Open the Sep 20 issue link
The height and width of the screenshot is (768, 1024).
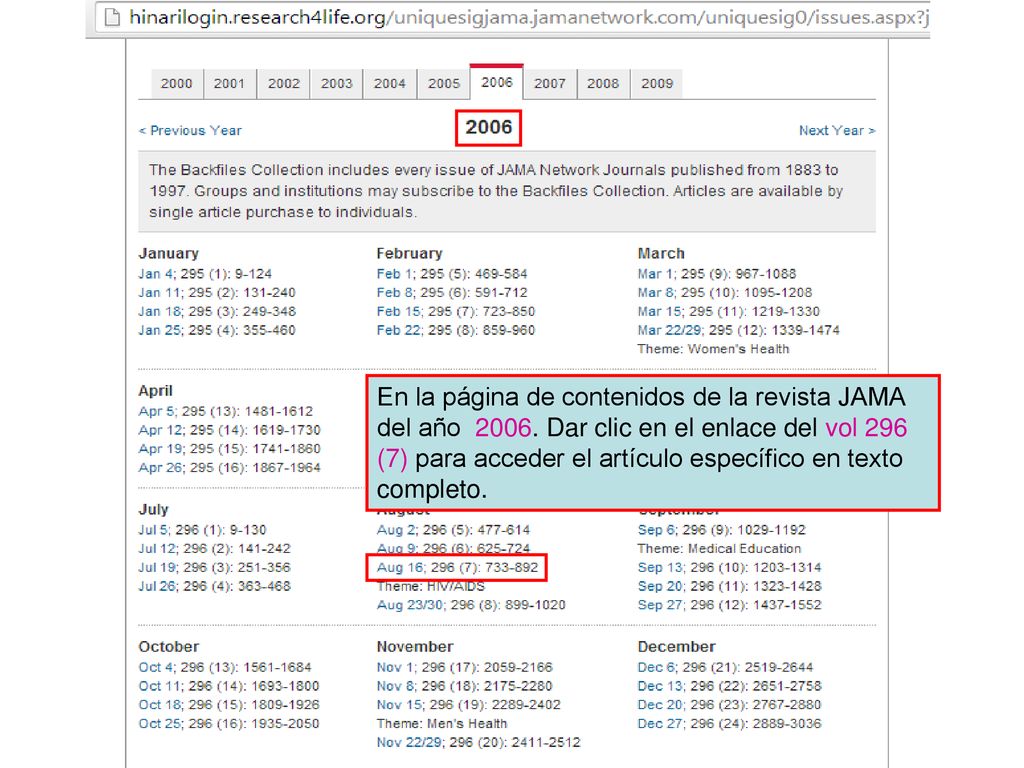[x=660, y=587]
